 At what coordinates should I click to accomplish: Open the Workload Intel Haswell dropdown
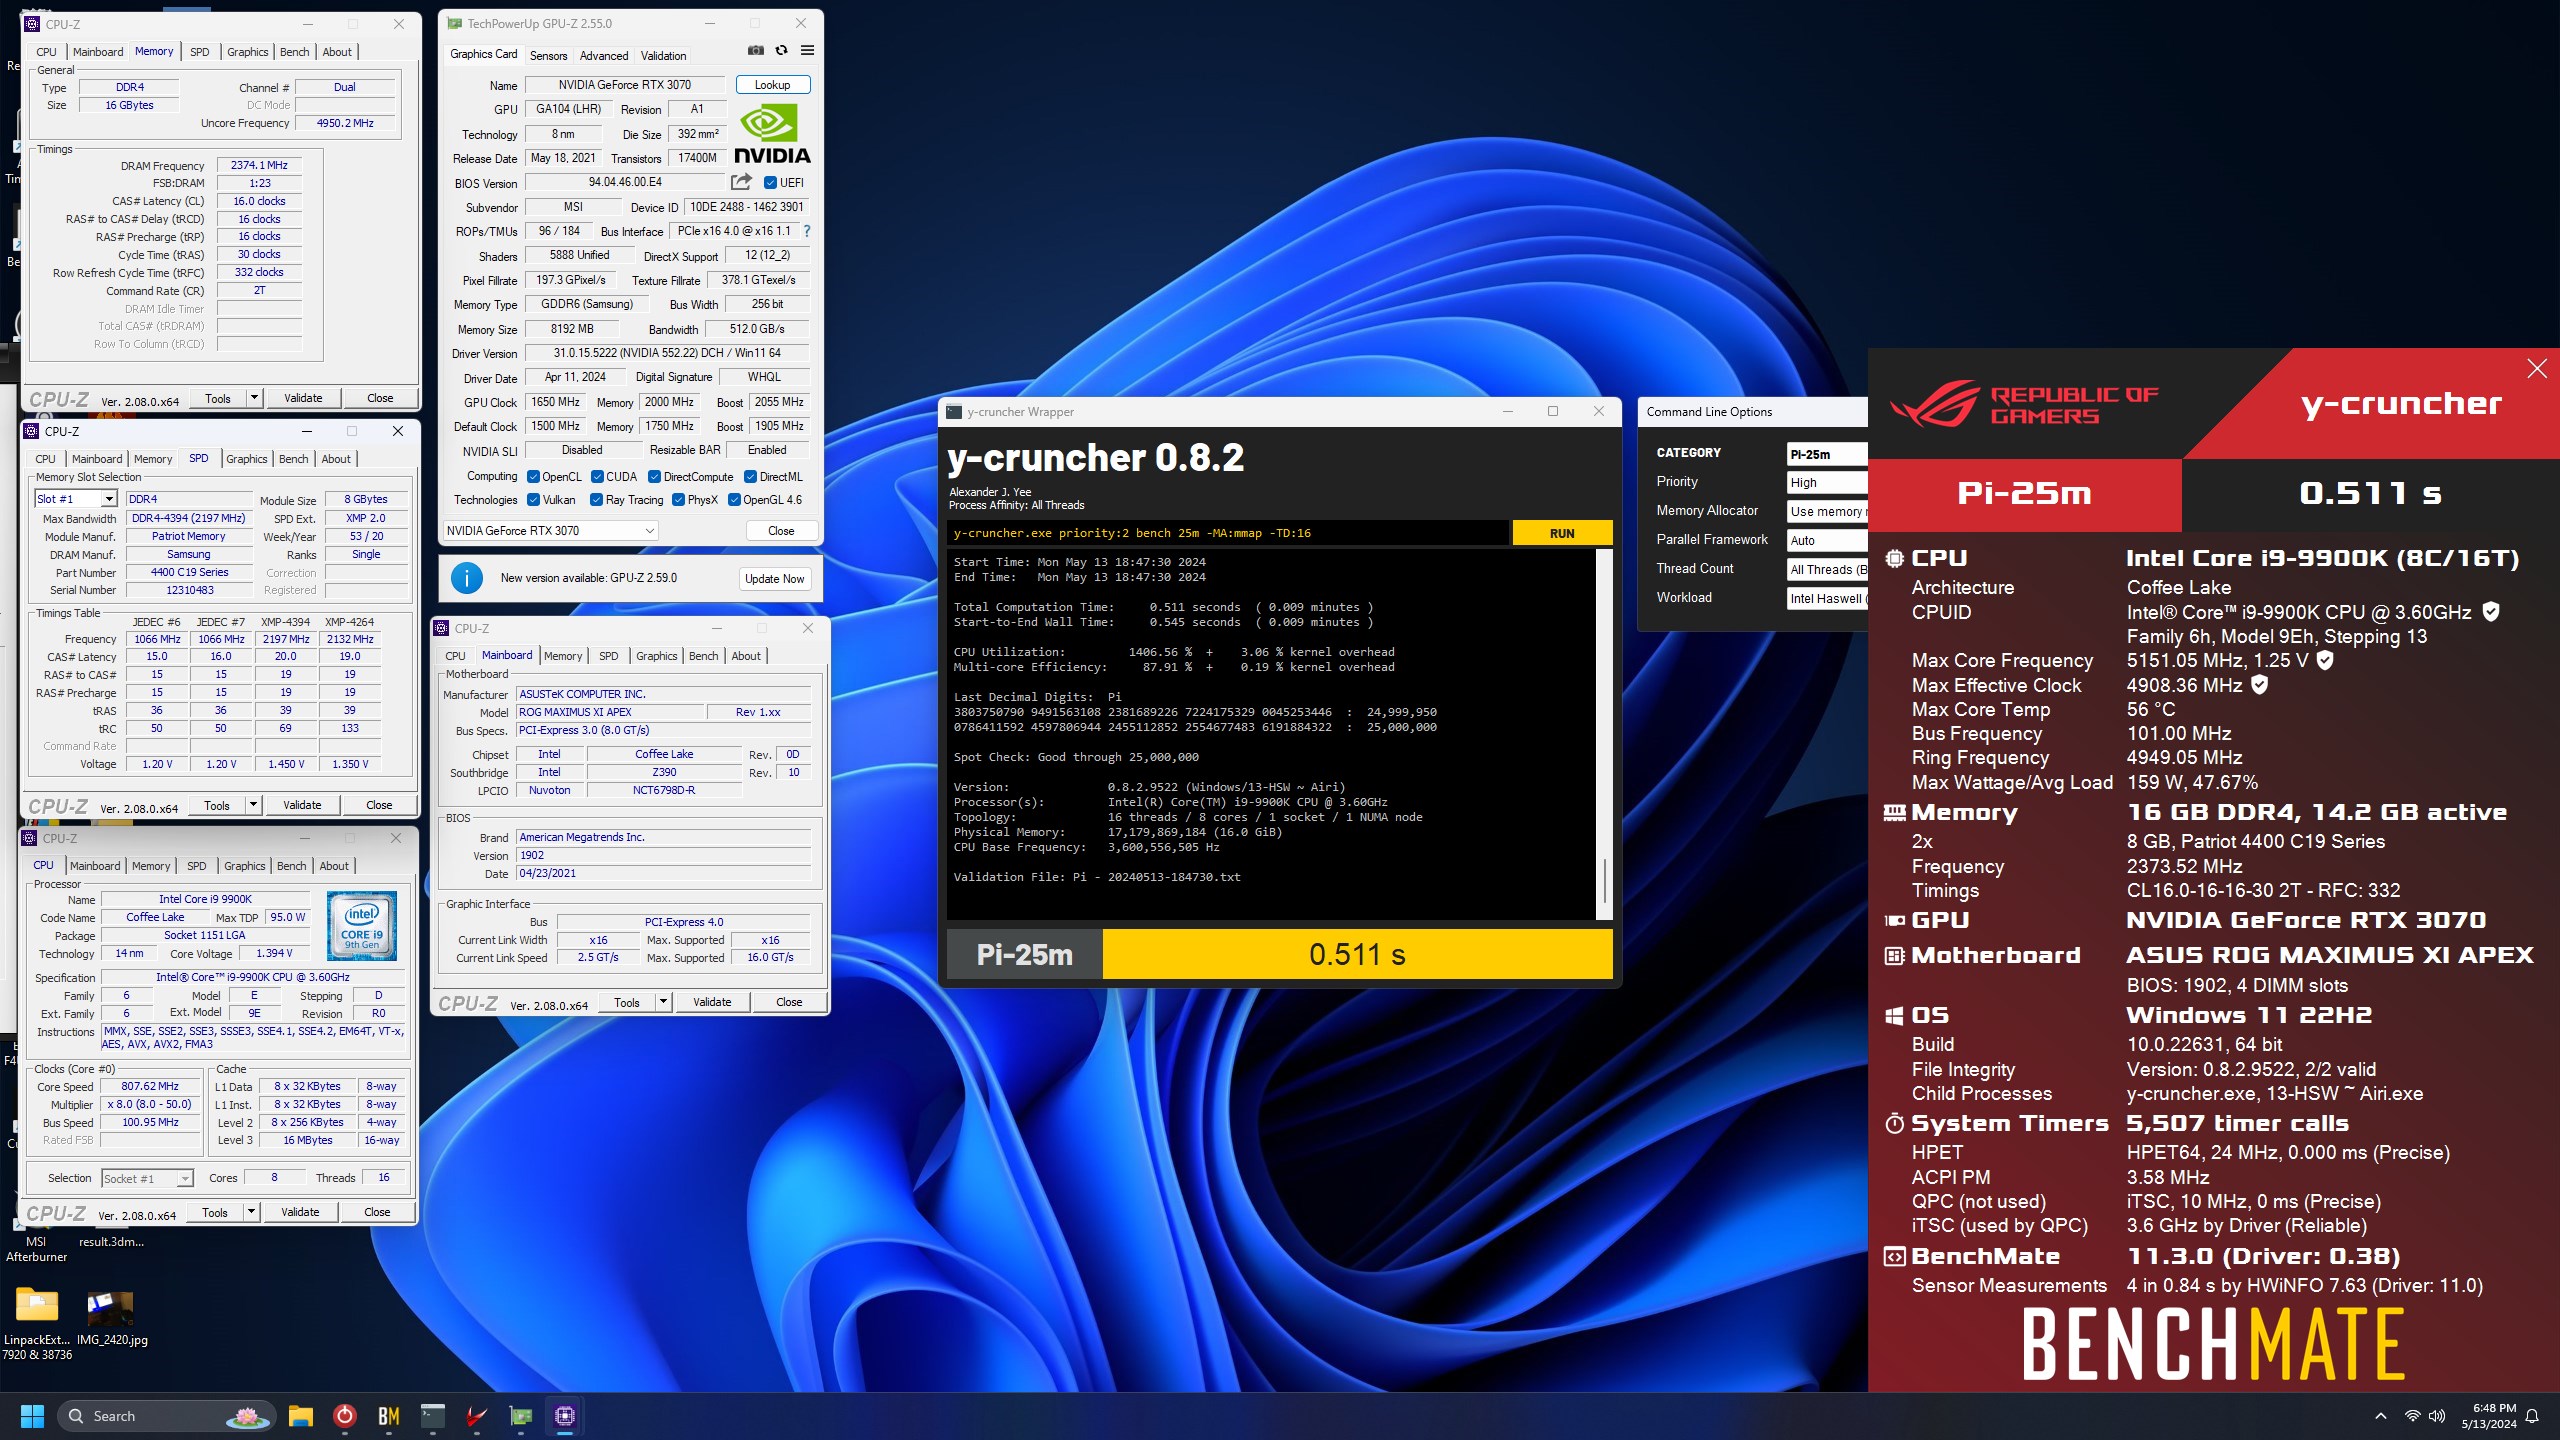click(1826, 598)
